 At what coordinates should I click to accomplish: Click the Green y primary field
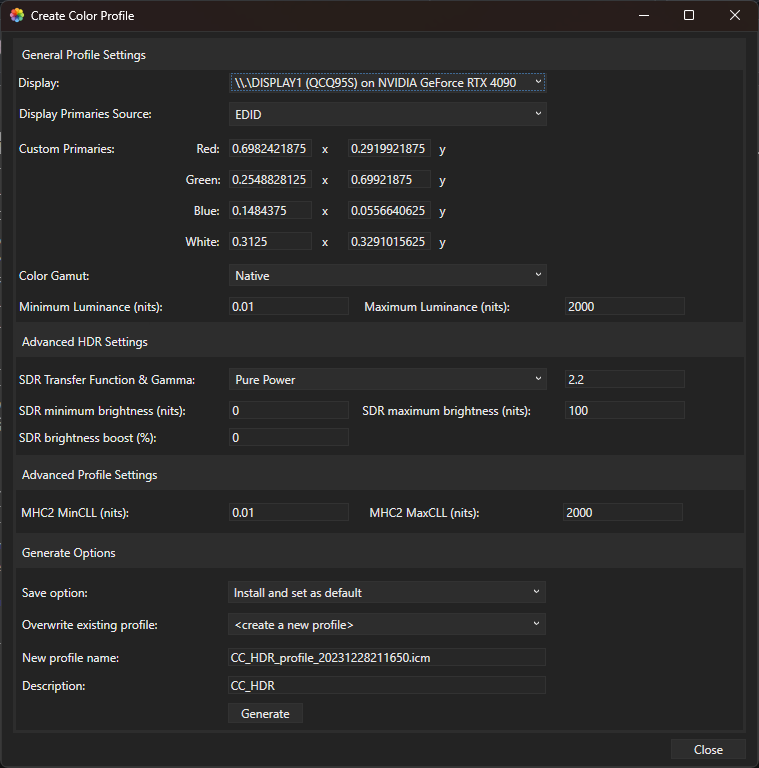tap(389, 180)
